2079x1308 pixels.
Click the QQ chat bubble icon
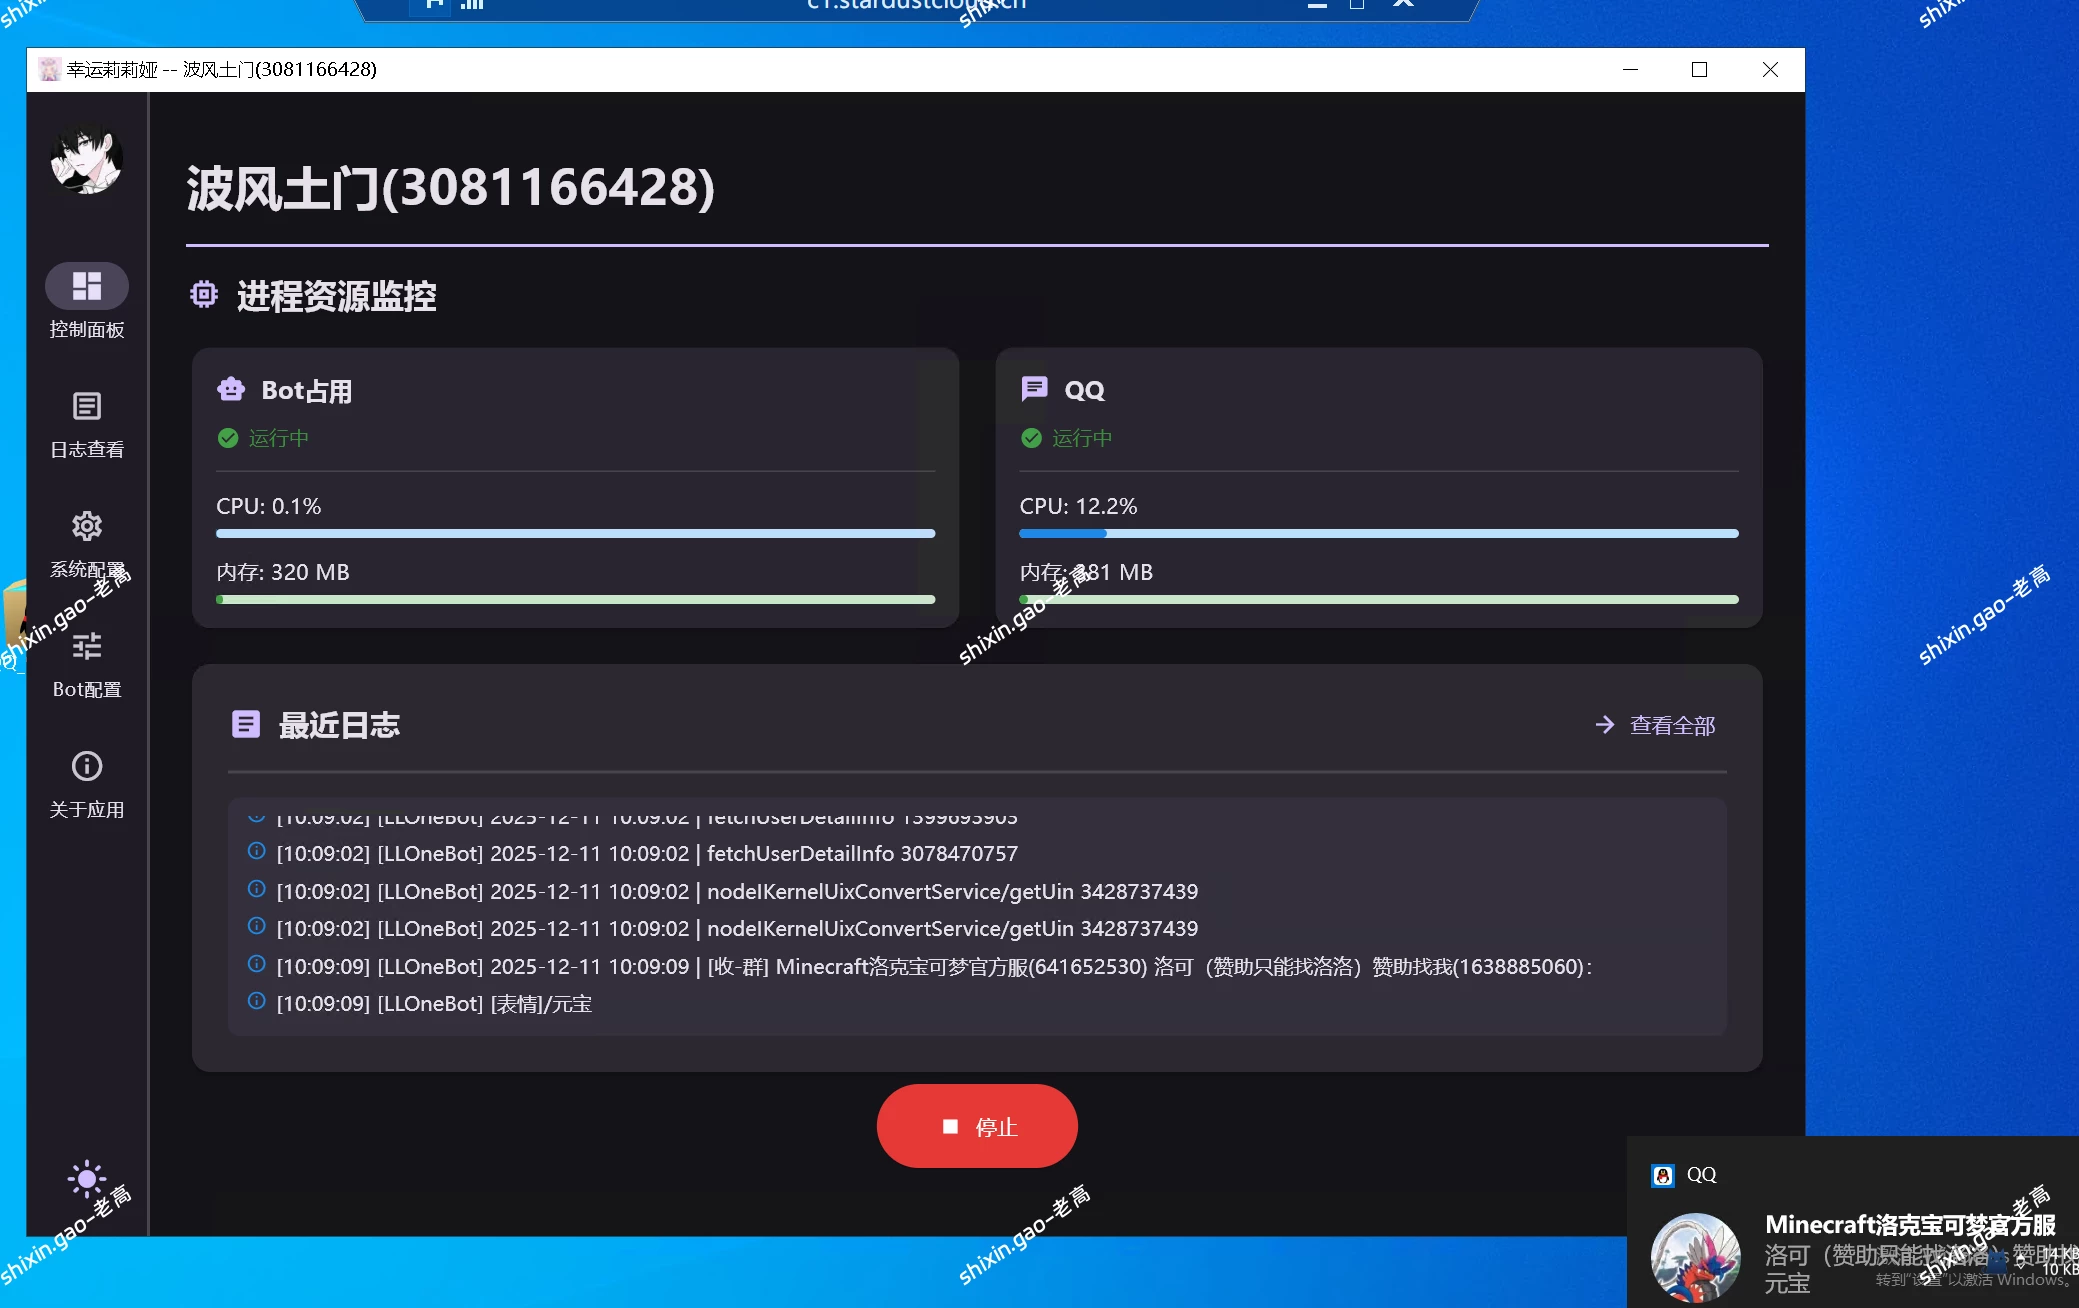pyautogui.click(x=1034, y=389)
